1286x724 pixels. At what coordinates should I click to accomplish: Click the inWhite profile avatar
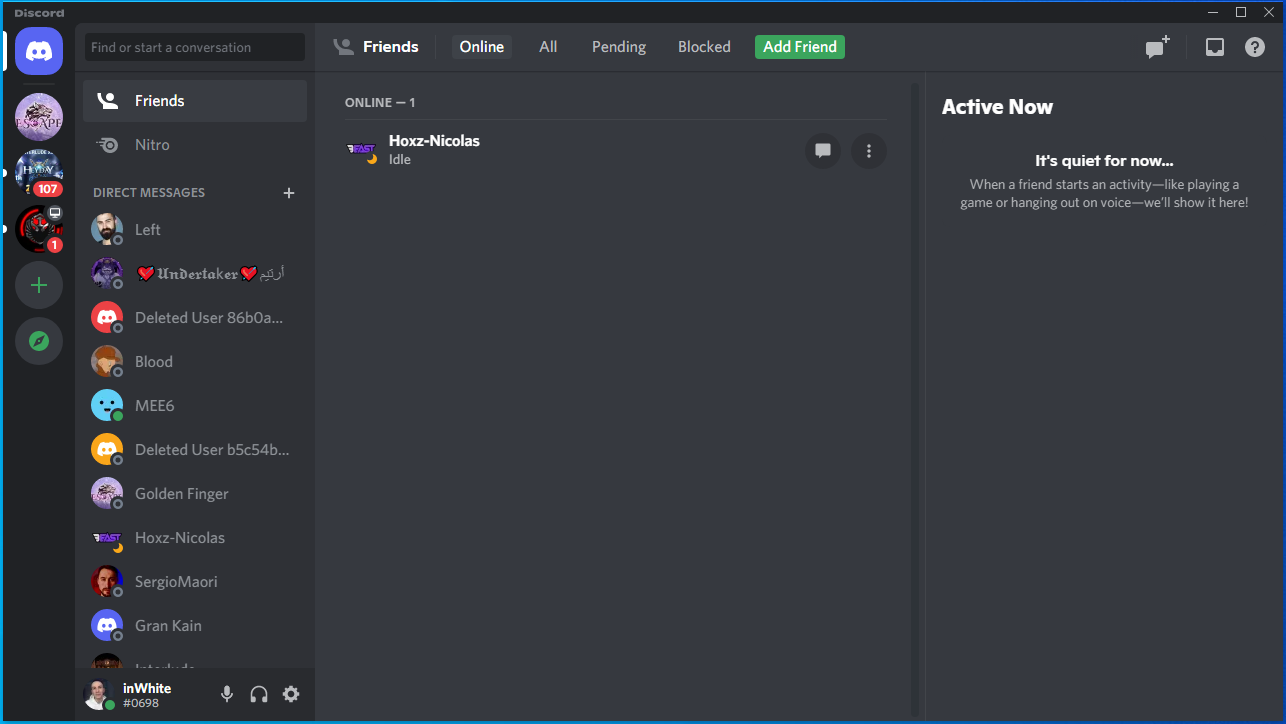[x=99, y=694]
